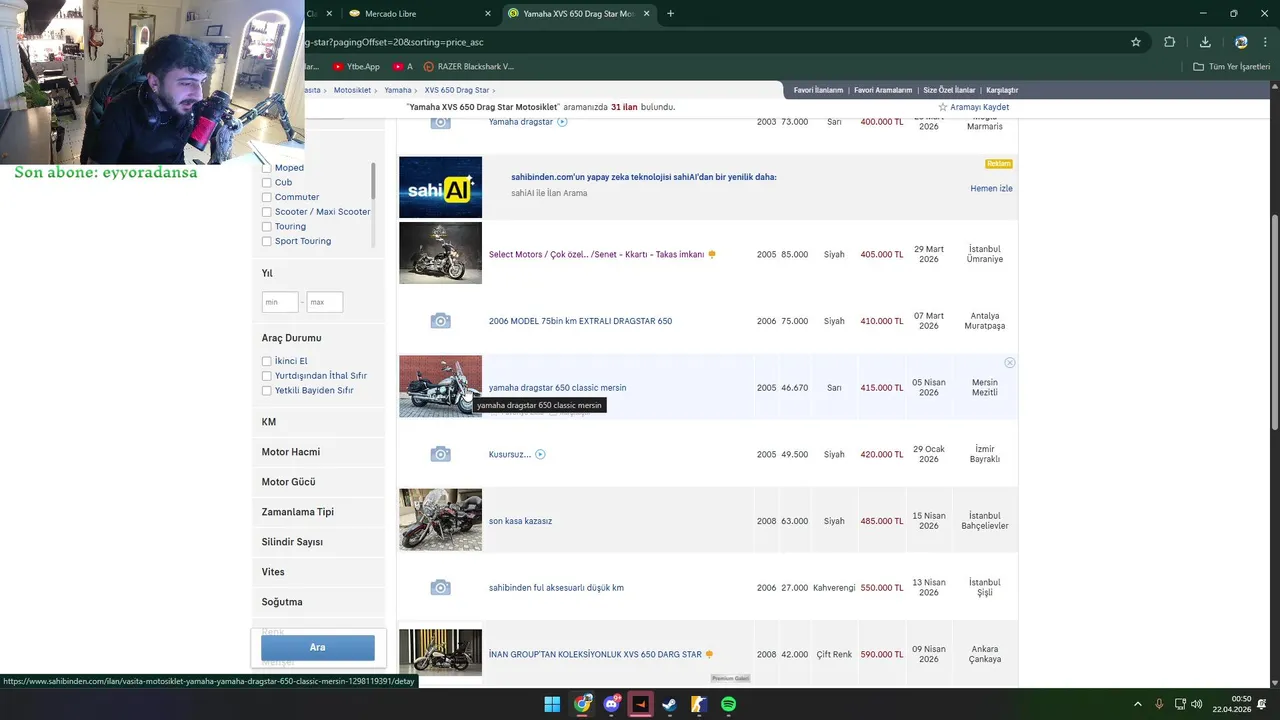Open the yamaha dragstar 650 classic mersin photo
Image resolution: width=1280 pixels, height=720 pixels.
(440, 386)
